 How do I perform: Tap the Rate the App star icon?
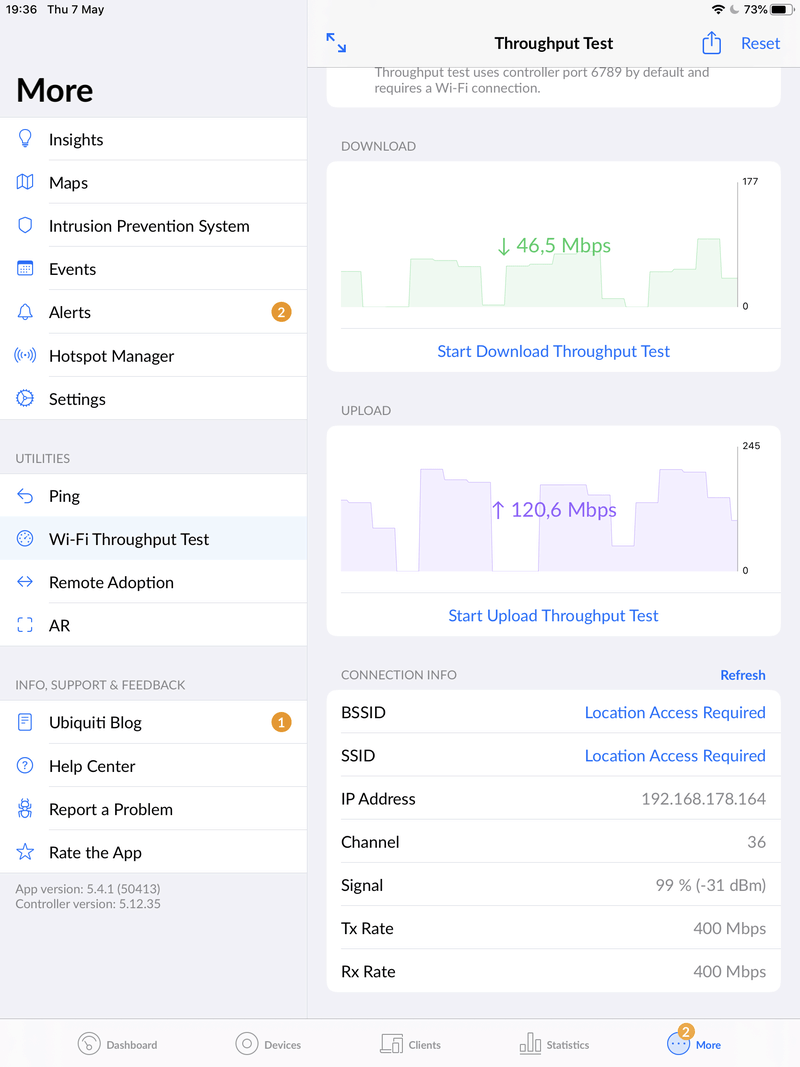(x=25, y=852)
